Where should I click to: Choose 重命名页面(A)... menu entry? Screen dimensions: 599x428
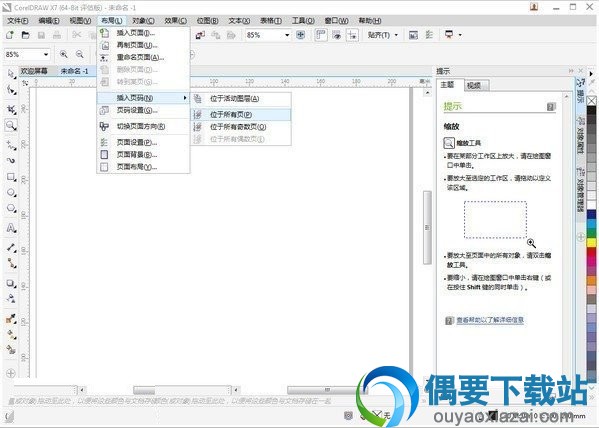143,57
